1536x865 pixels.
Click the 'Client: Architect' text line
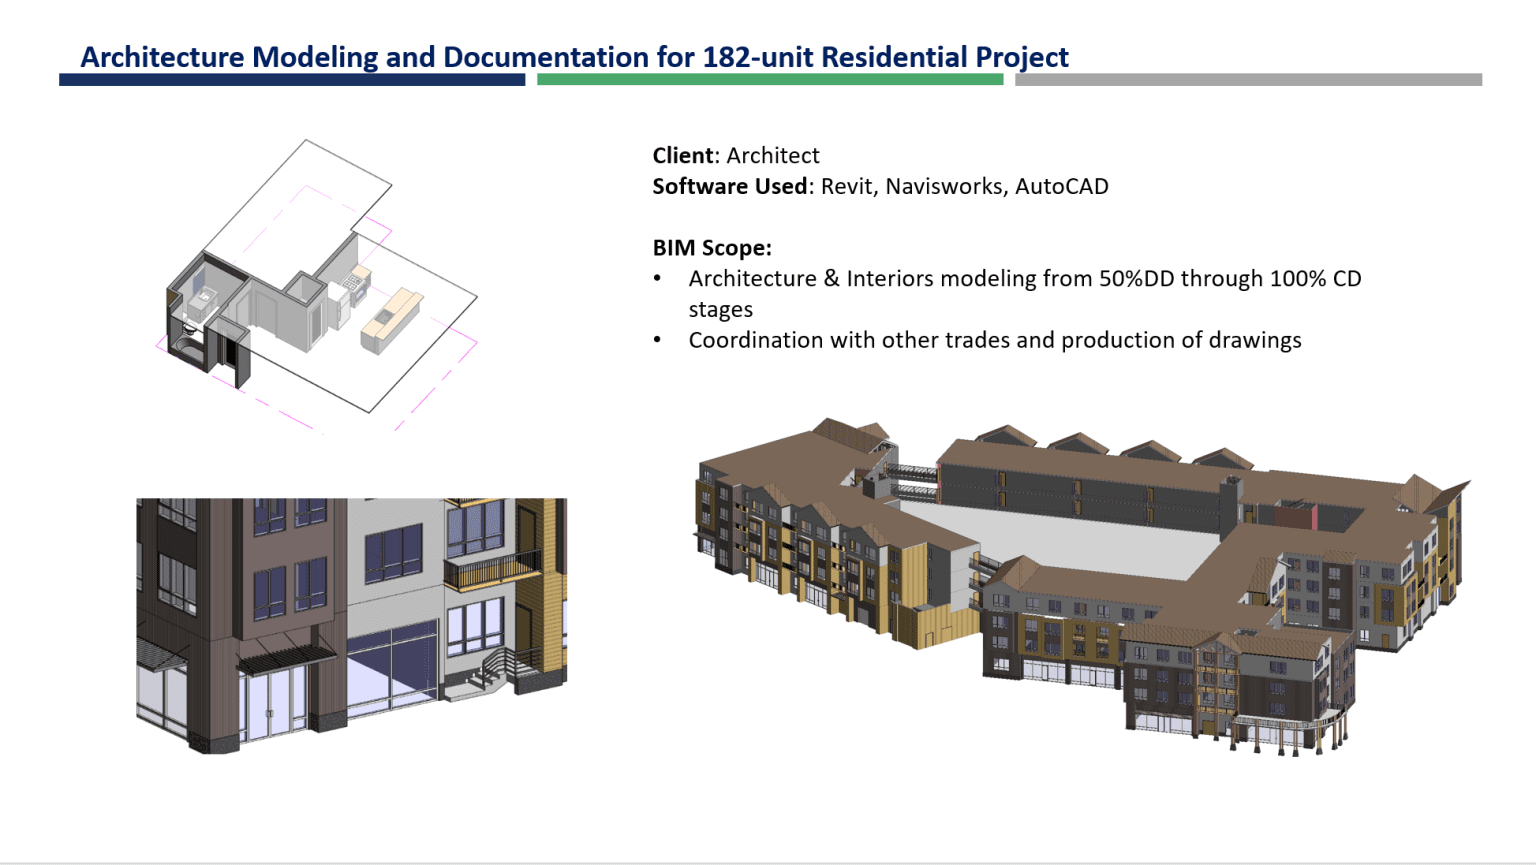[735, 155]
